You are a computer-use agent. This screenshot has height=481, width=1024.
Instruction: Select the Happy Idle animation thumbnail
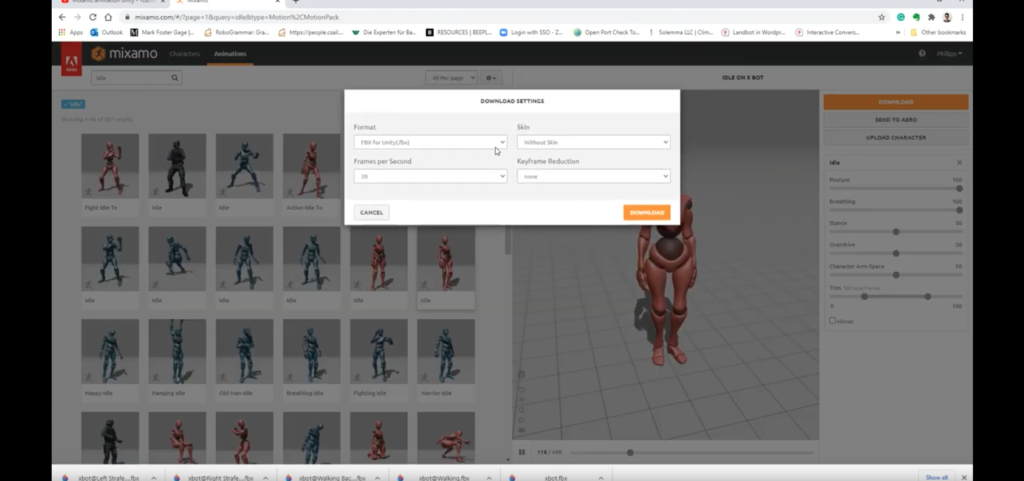coord(109,350)
